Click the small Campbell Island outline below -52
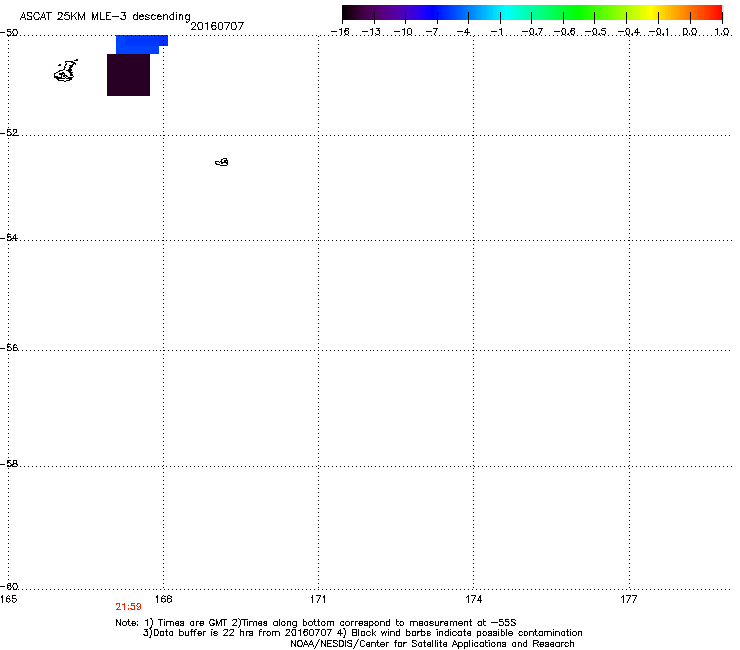Viewport: 740px width, 650px height. [x=222, y=162]
